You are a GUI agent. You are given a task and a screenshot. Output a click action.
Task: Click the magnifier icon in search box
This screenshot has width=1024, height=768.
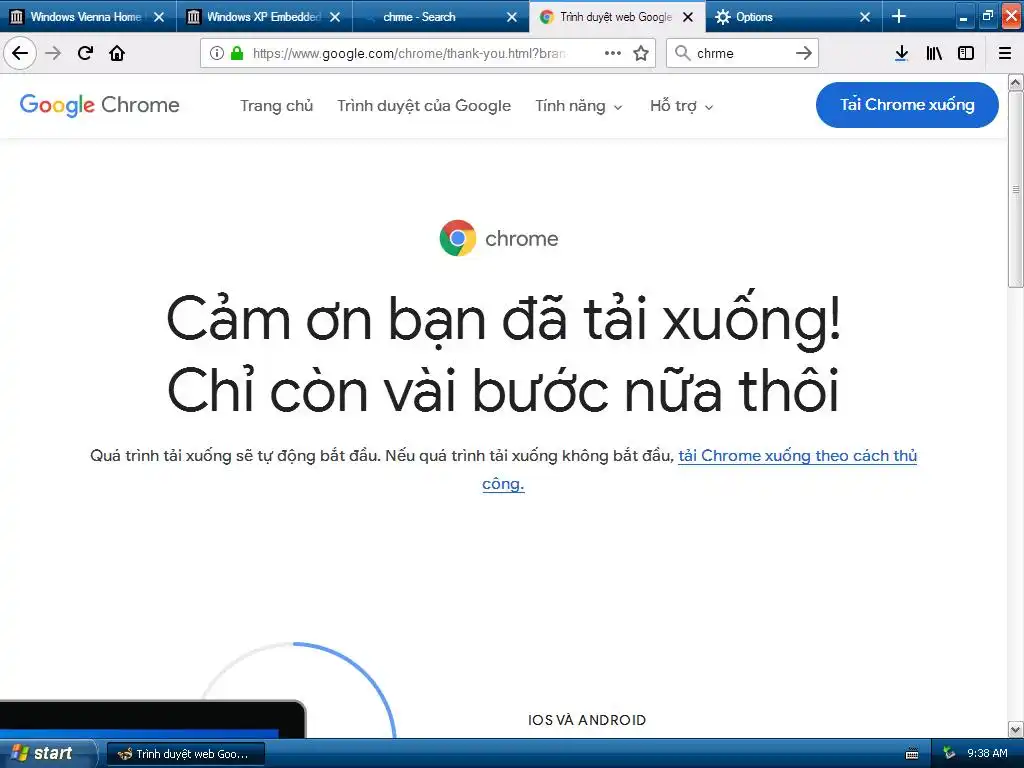pos(682,53)
